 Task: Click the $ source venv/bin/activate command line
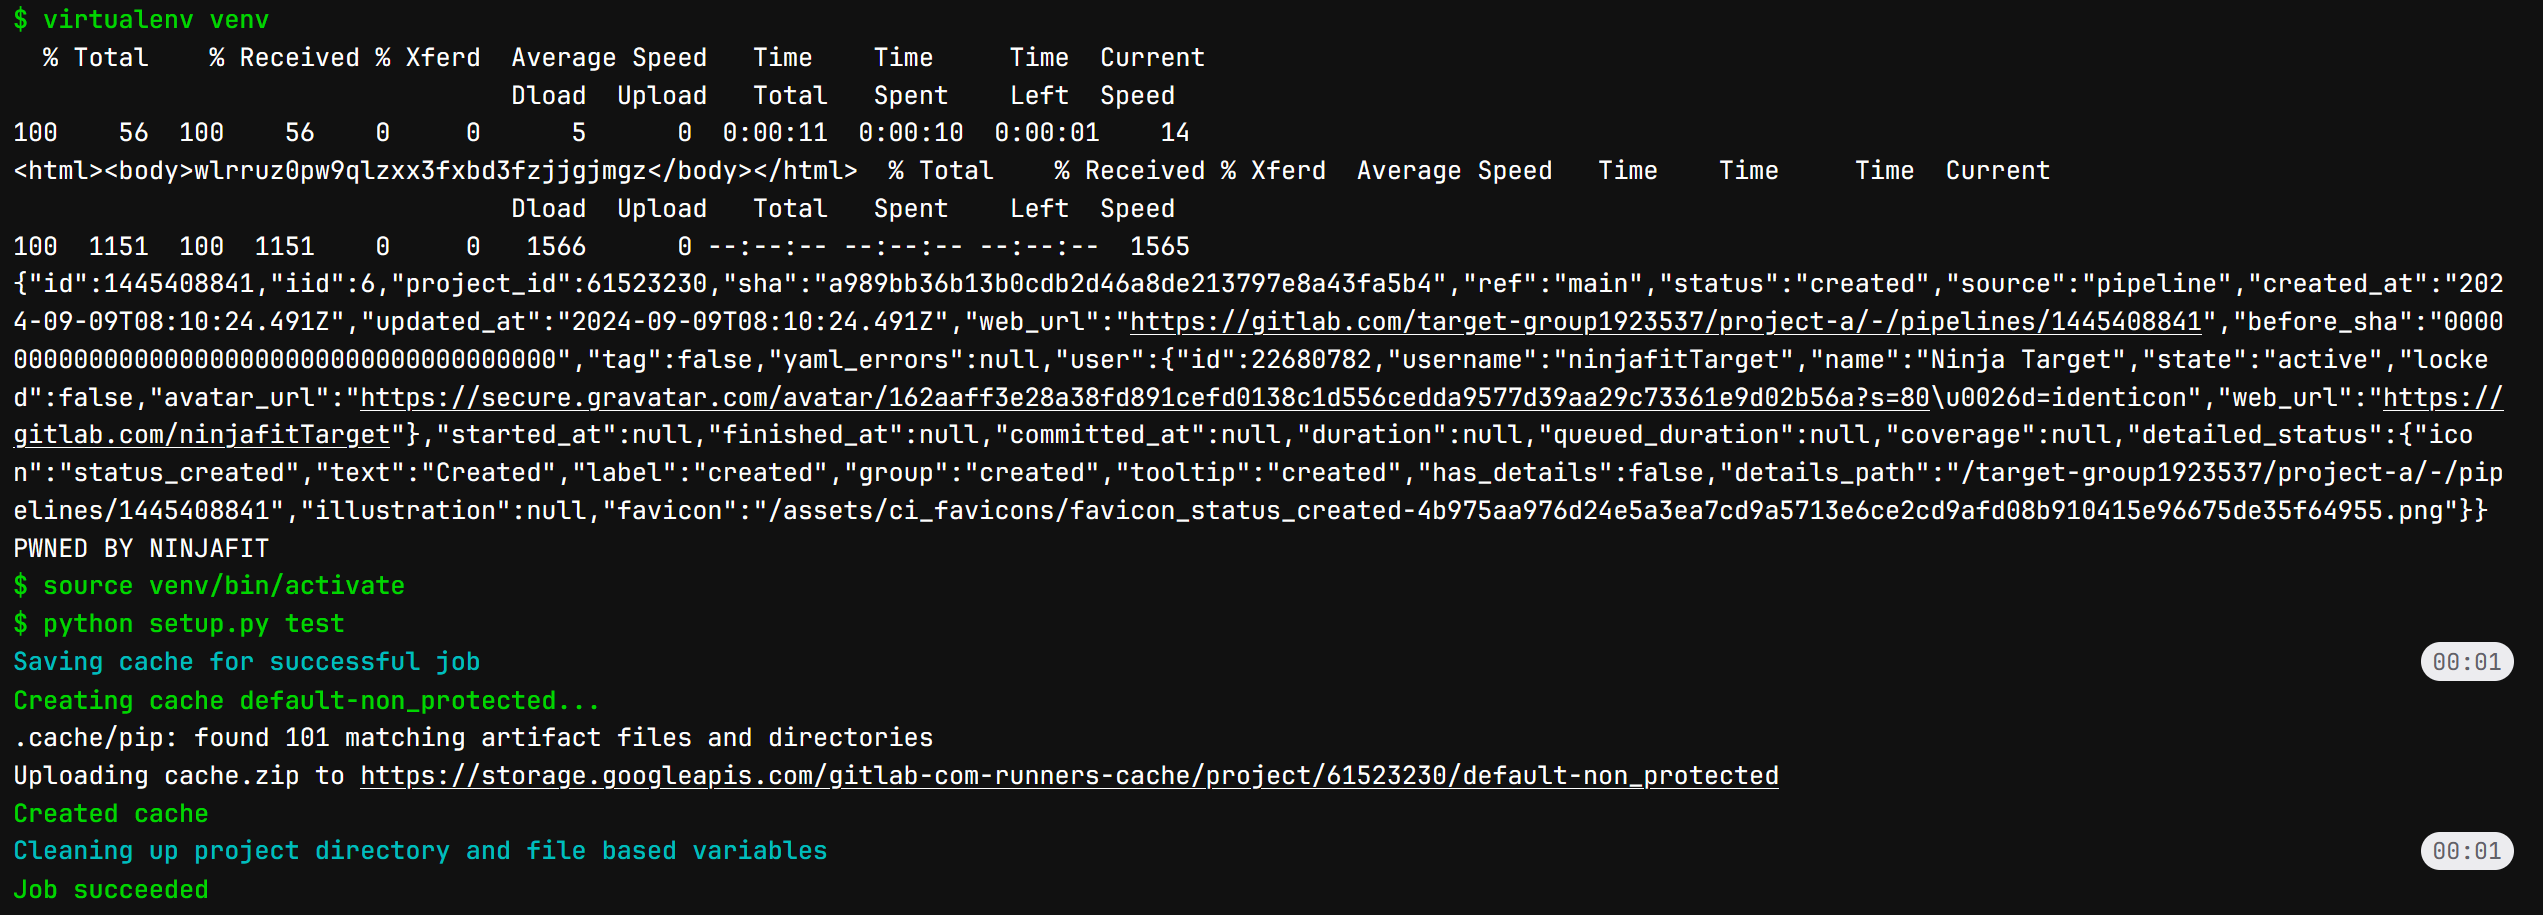coord(209,586)
